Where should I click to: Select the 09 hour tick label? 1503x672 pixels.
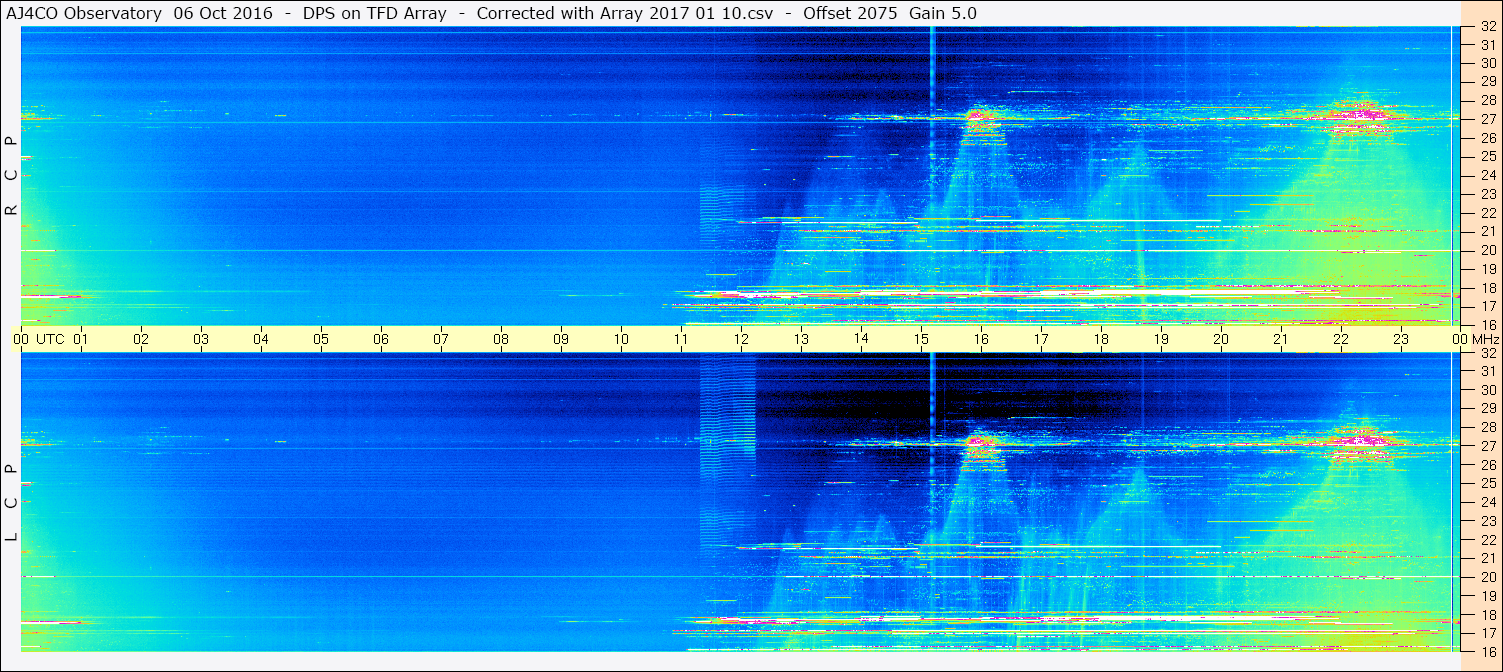(x=561, y=339)
